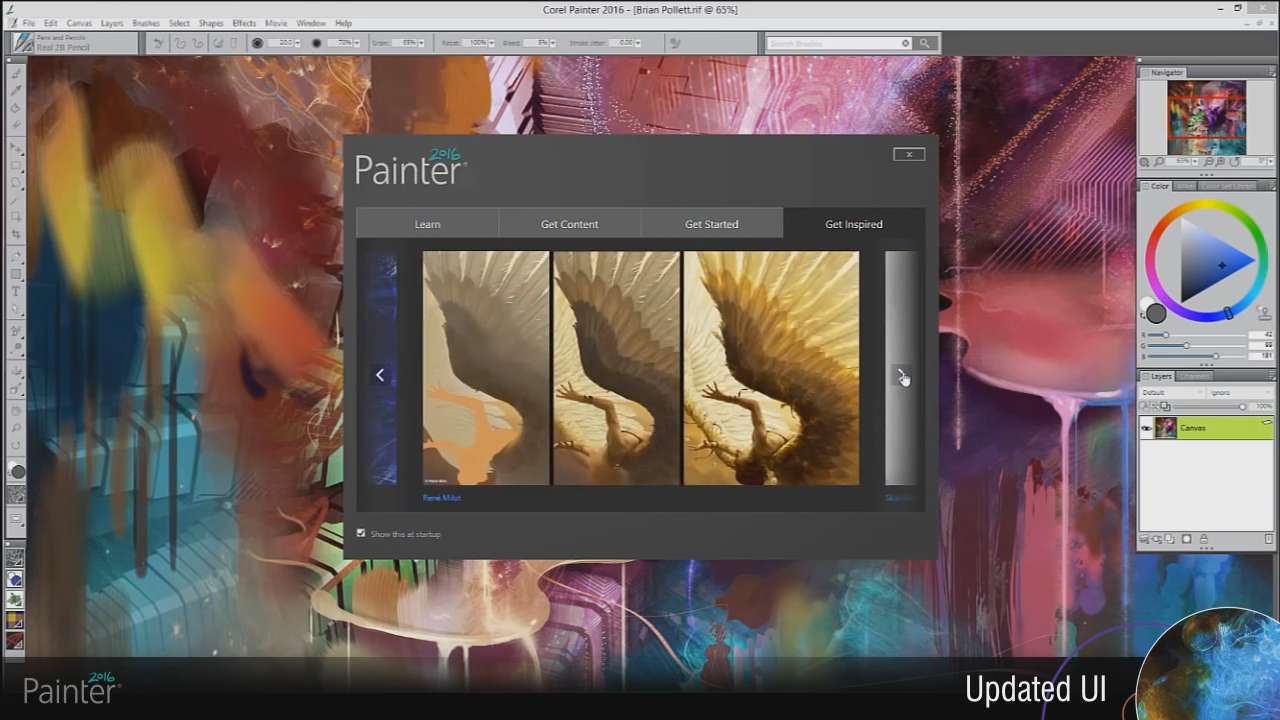Open the Nozzle selector in toolbox
The image size is (1280, 720).
[15, 599]
